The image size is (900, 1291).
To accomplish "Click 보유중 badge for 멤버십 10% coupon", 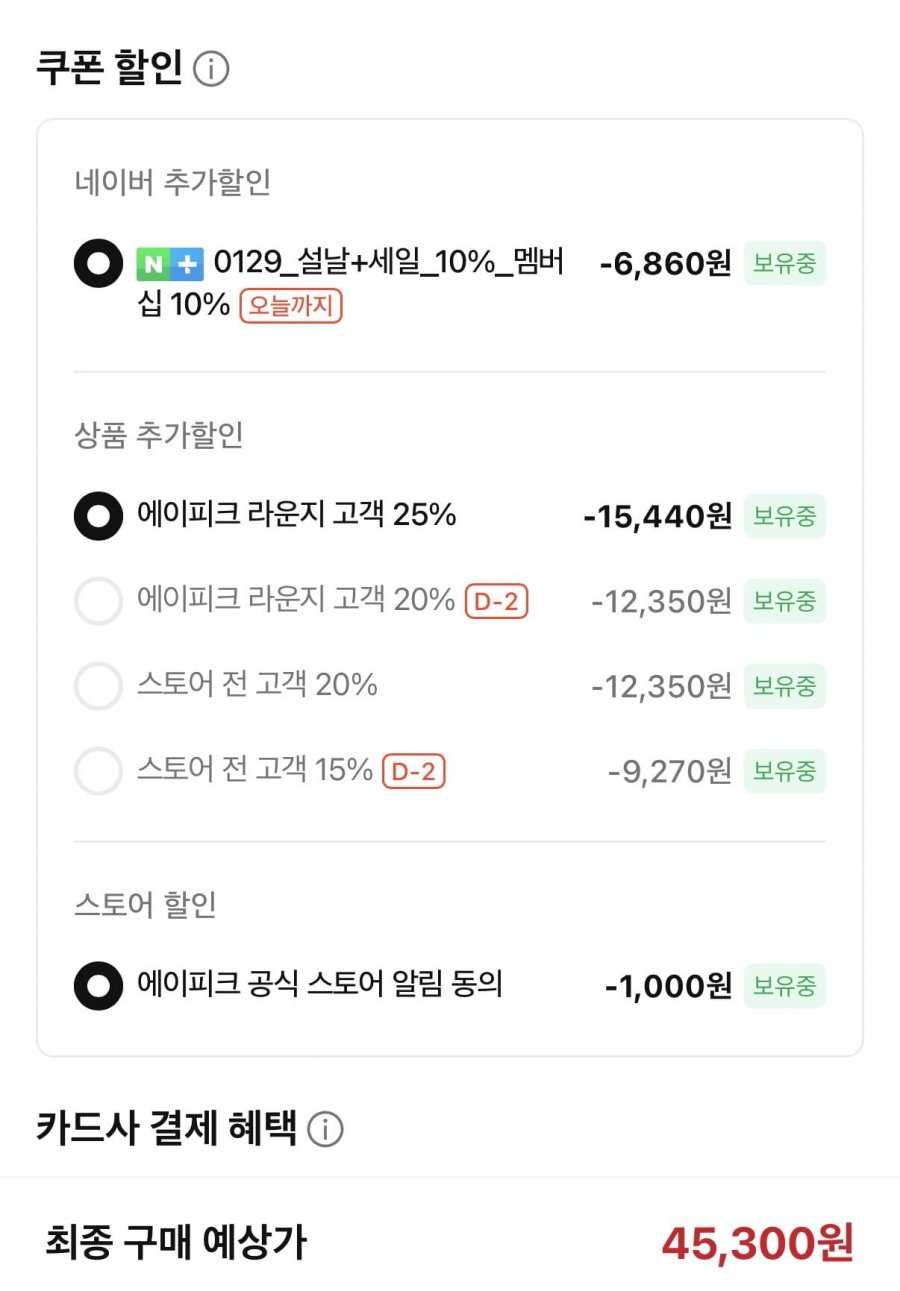I will [784, 264].
